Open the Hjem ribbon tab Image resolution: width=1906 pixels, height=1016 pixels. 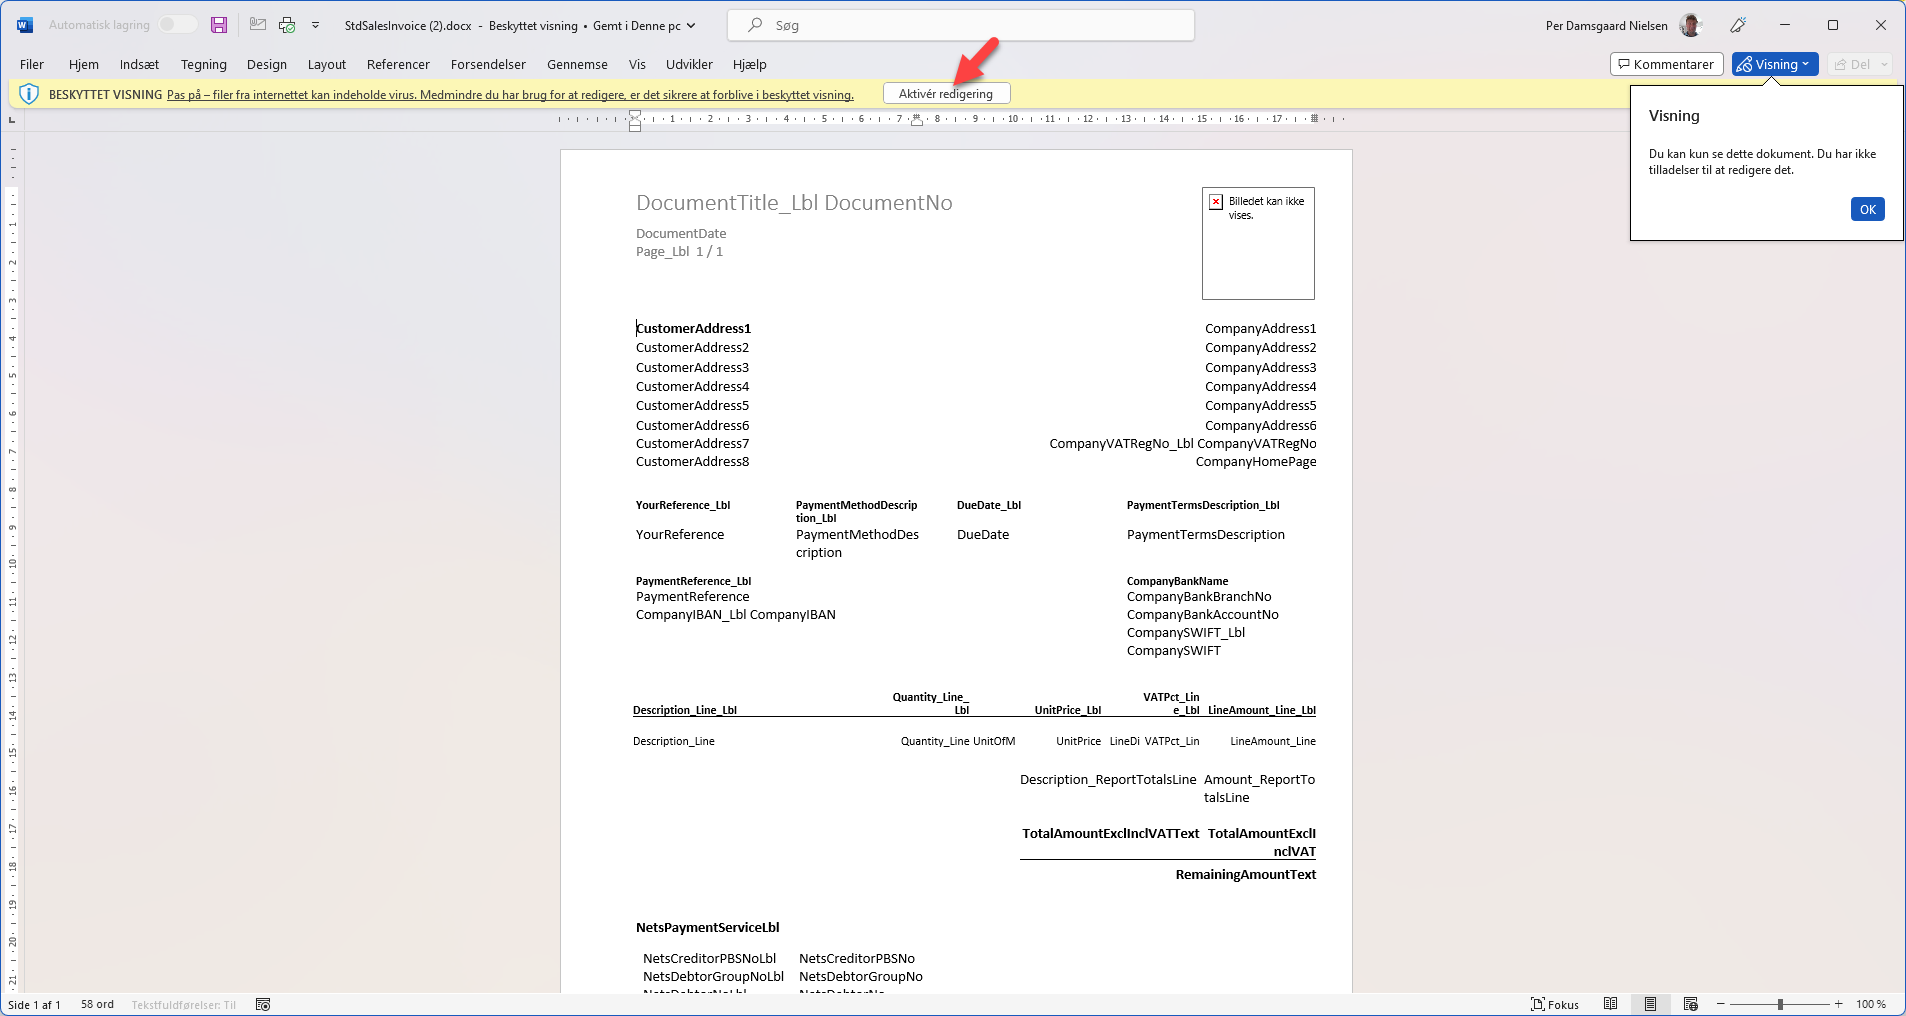(84, 64)
